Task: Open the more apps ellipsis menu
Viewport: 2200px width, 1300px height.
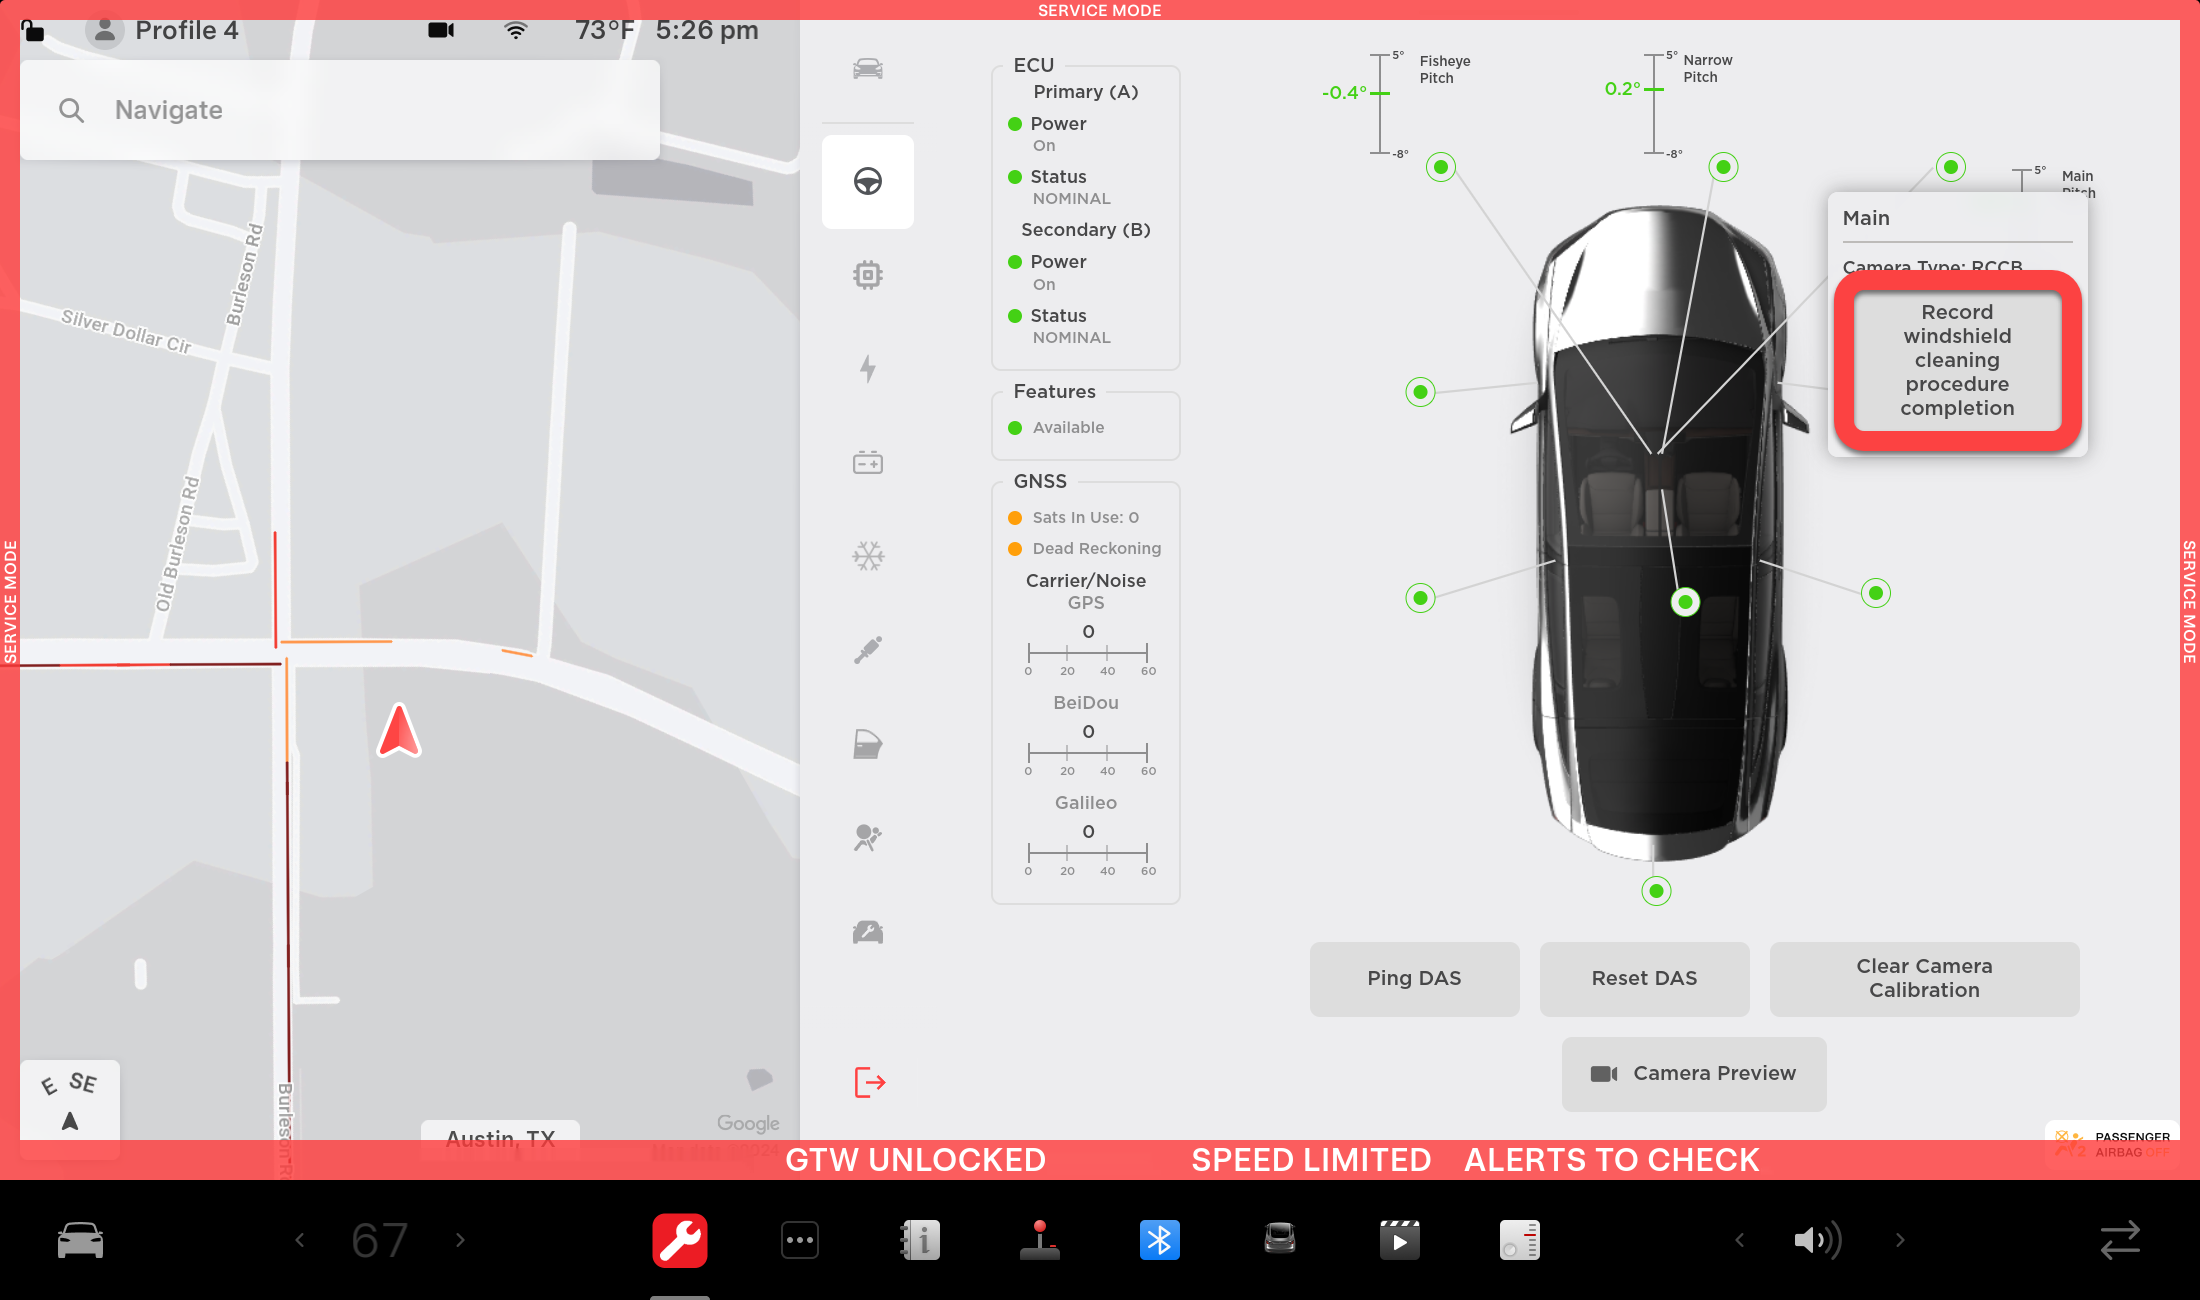Action: coord(800,1241)
